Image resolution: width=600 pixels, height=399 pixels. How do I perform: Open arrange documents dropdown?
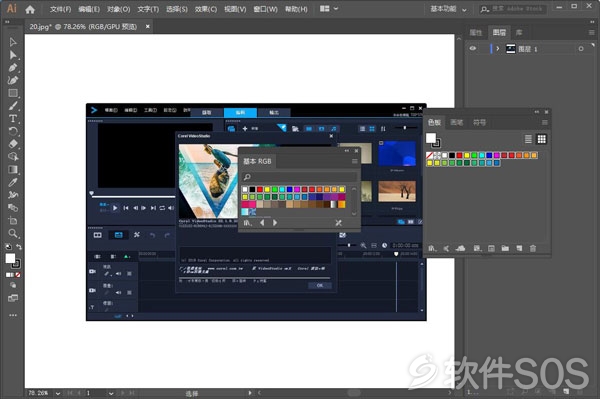coord(329,8)
